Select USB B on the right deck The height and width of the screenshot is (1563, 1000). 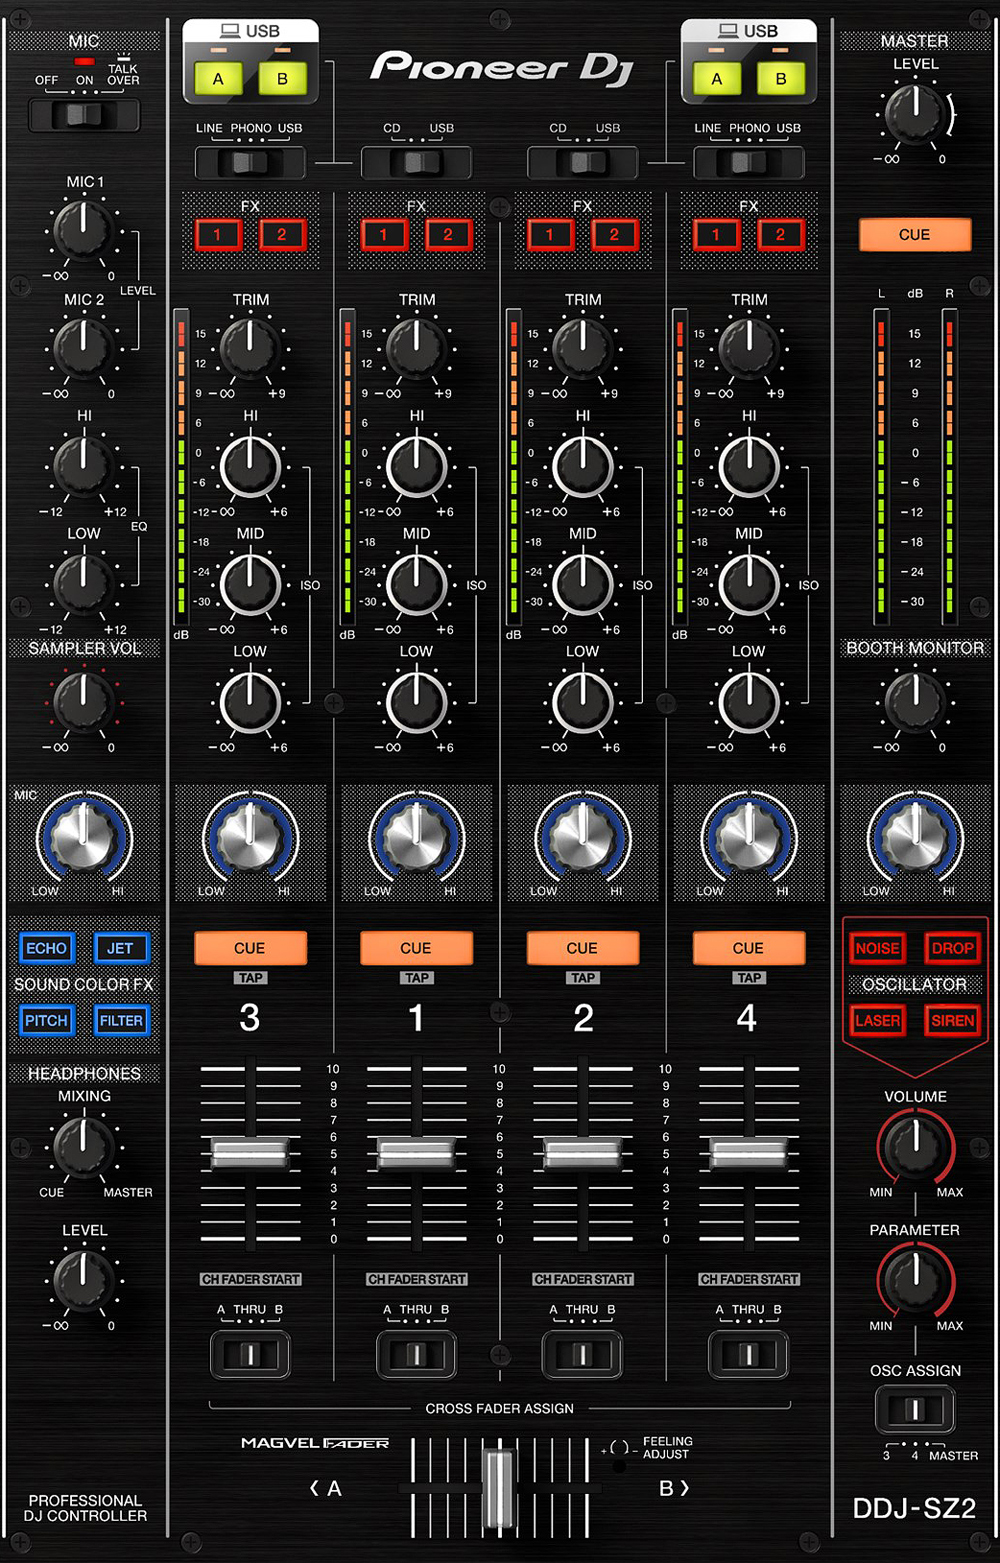pyautogui.click(x=781, y=76)
